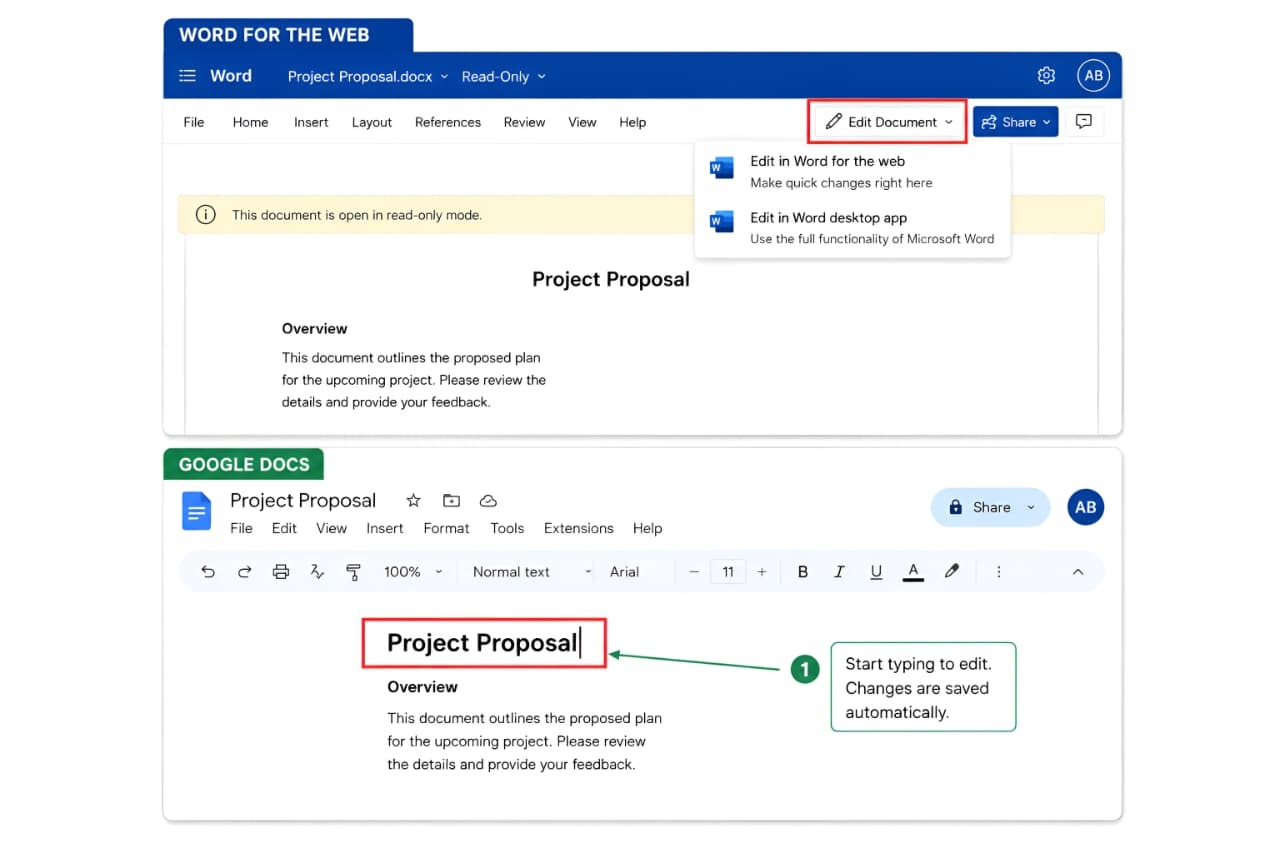This screenshot has height=853, width=1280.
Task: Open the highlight color pen tool
Action: pyautogui.click(x=952, y=572)
